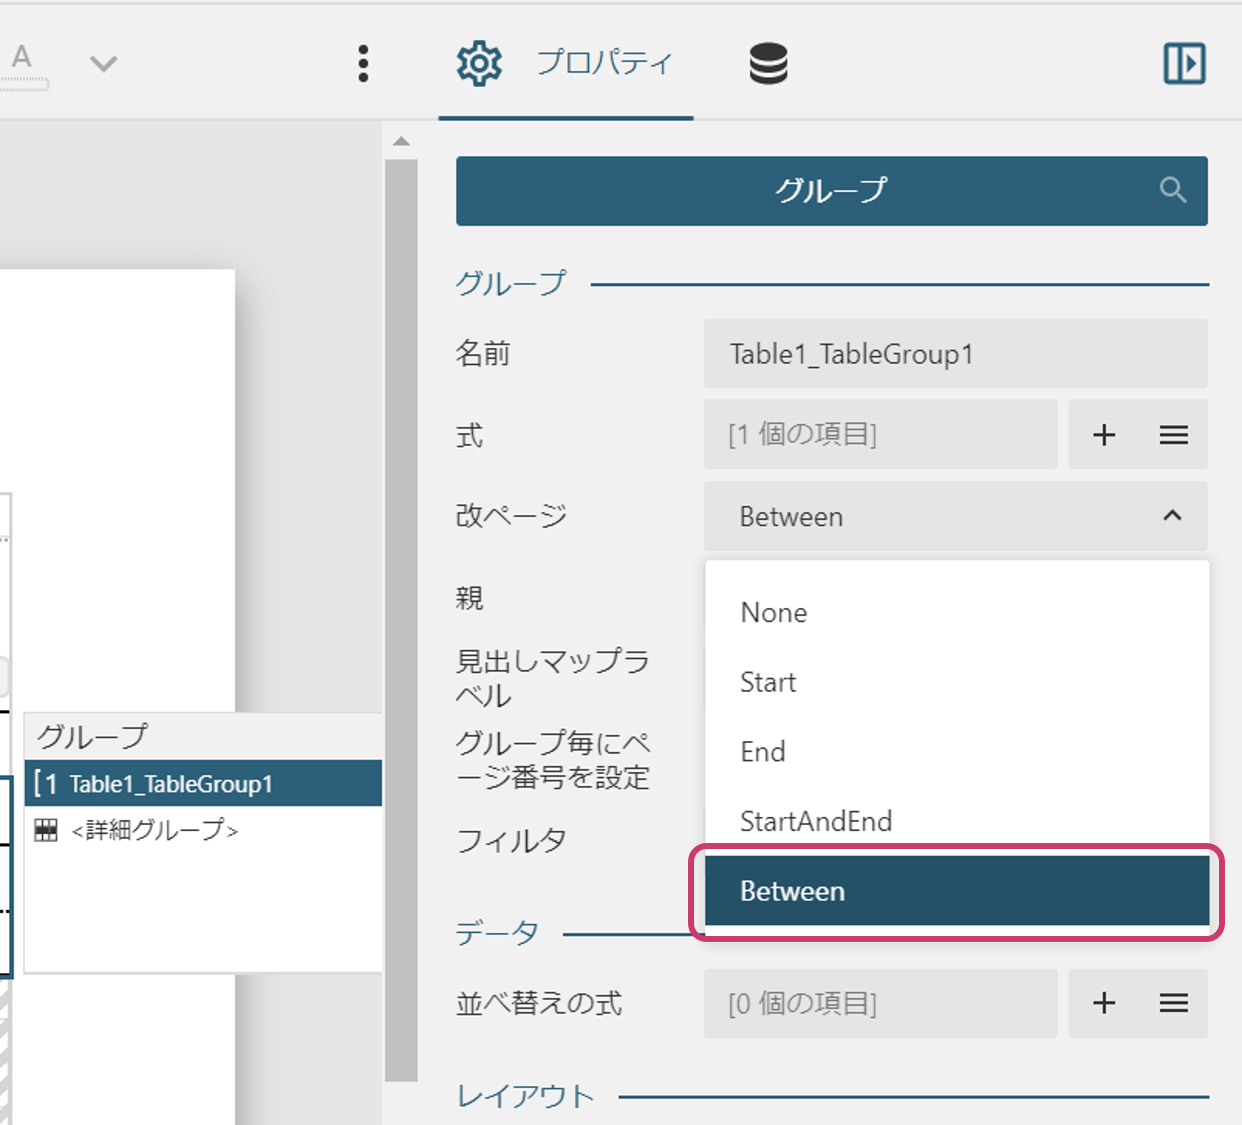Select the <詳細グループ> row
The height and width of the screenshot is (1125, 1242).
tap(203, 830)
